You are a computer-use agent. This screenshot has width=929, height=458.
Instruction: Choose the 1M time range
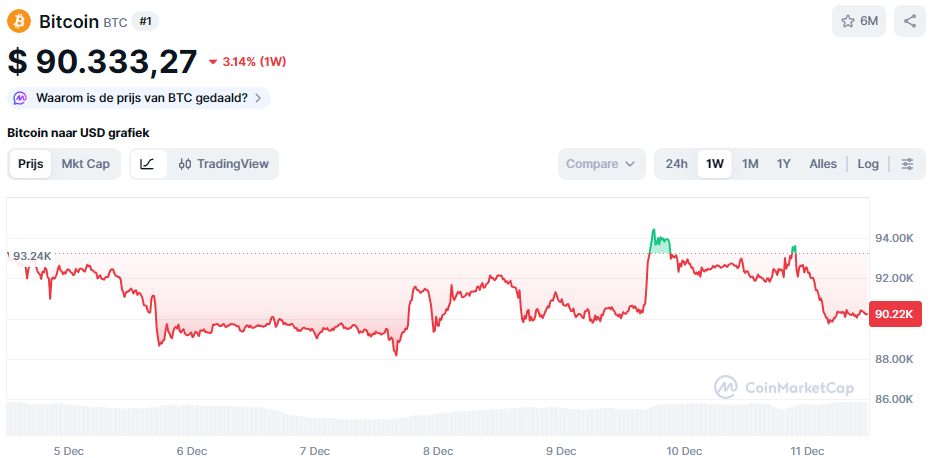[x=750, y=164]
